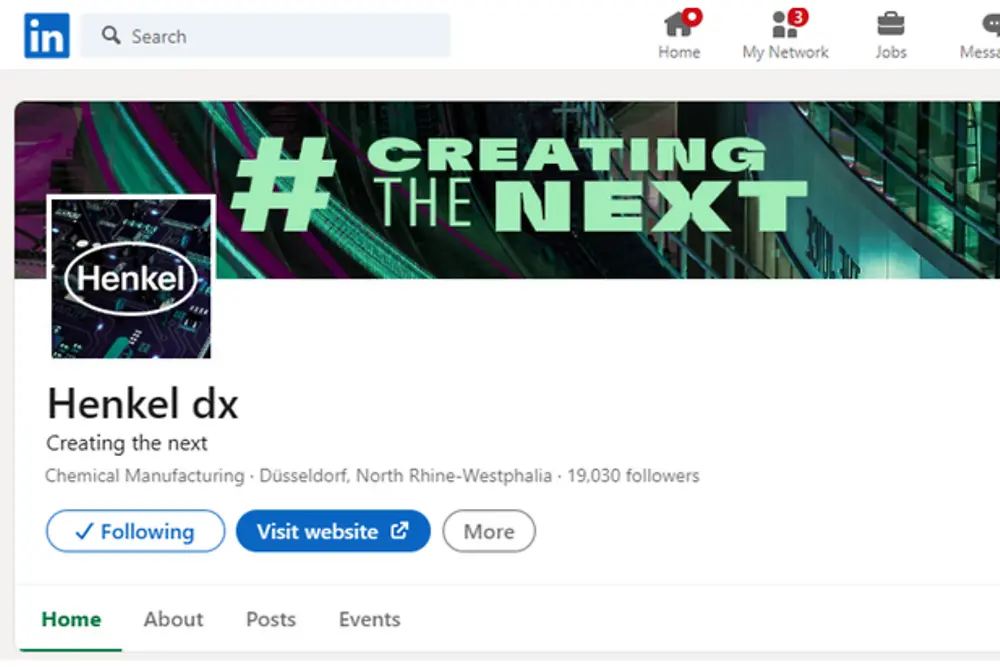1000x667 pixels.
Task: Open My Network with 3 notifications
Action: (x=785, y=35)
